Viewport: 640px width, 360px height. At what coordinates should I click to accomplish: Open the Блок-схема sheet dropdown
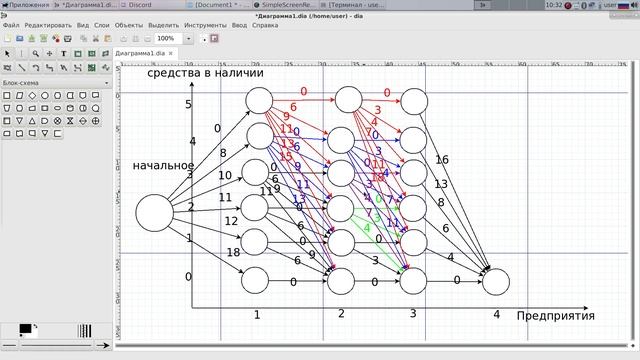coord(56,83)
